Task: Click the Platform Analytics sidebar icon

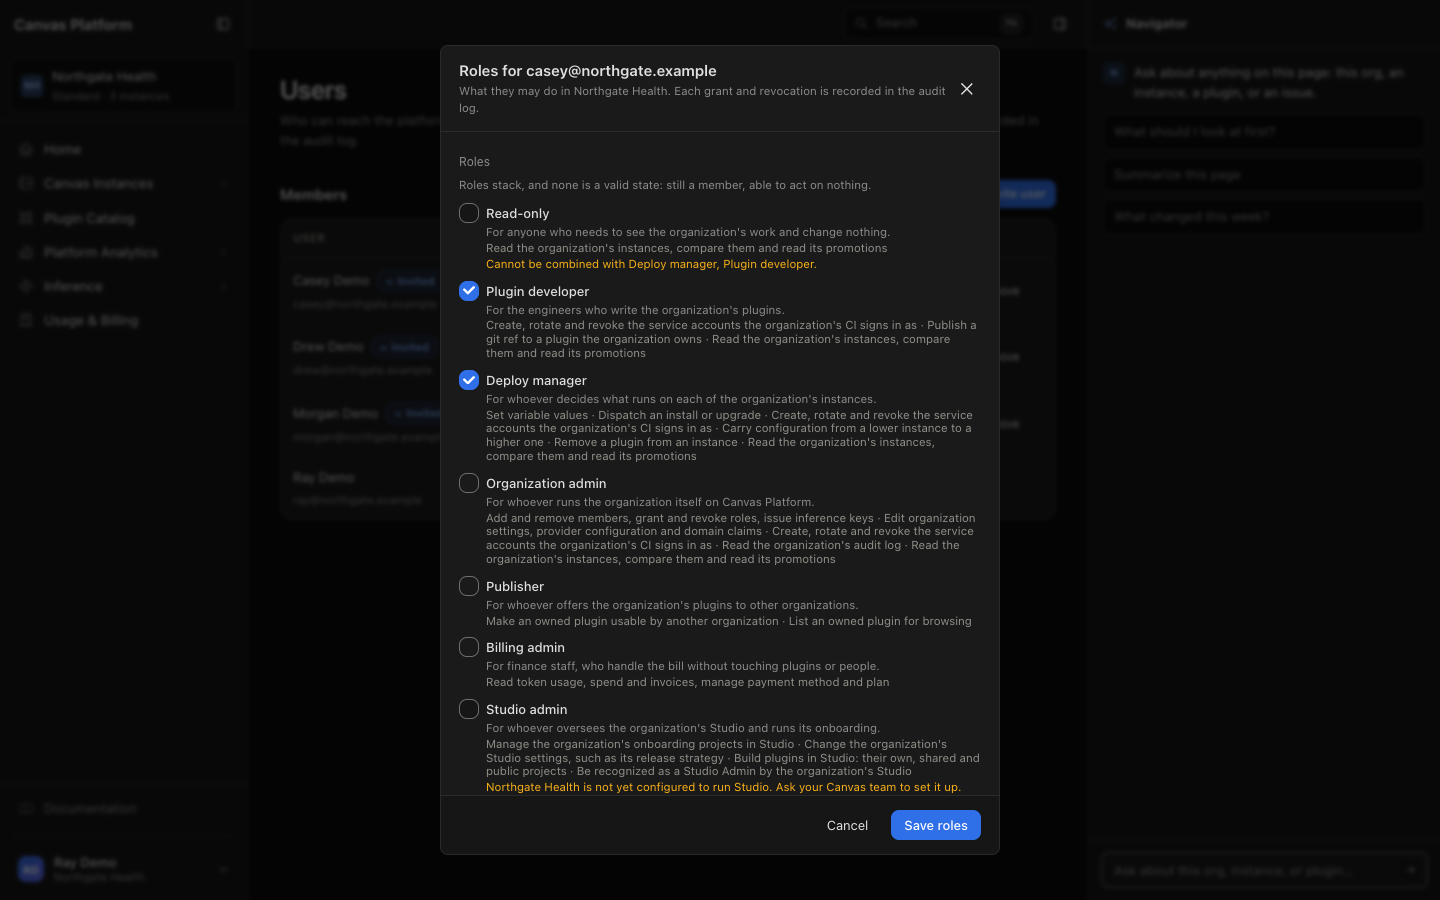Action: [x=27, y=252]
